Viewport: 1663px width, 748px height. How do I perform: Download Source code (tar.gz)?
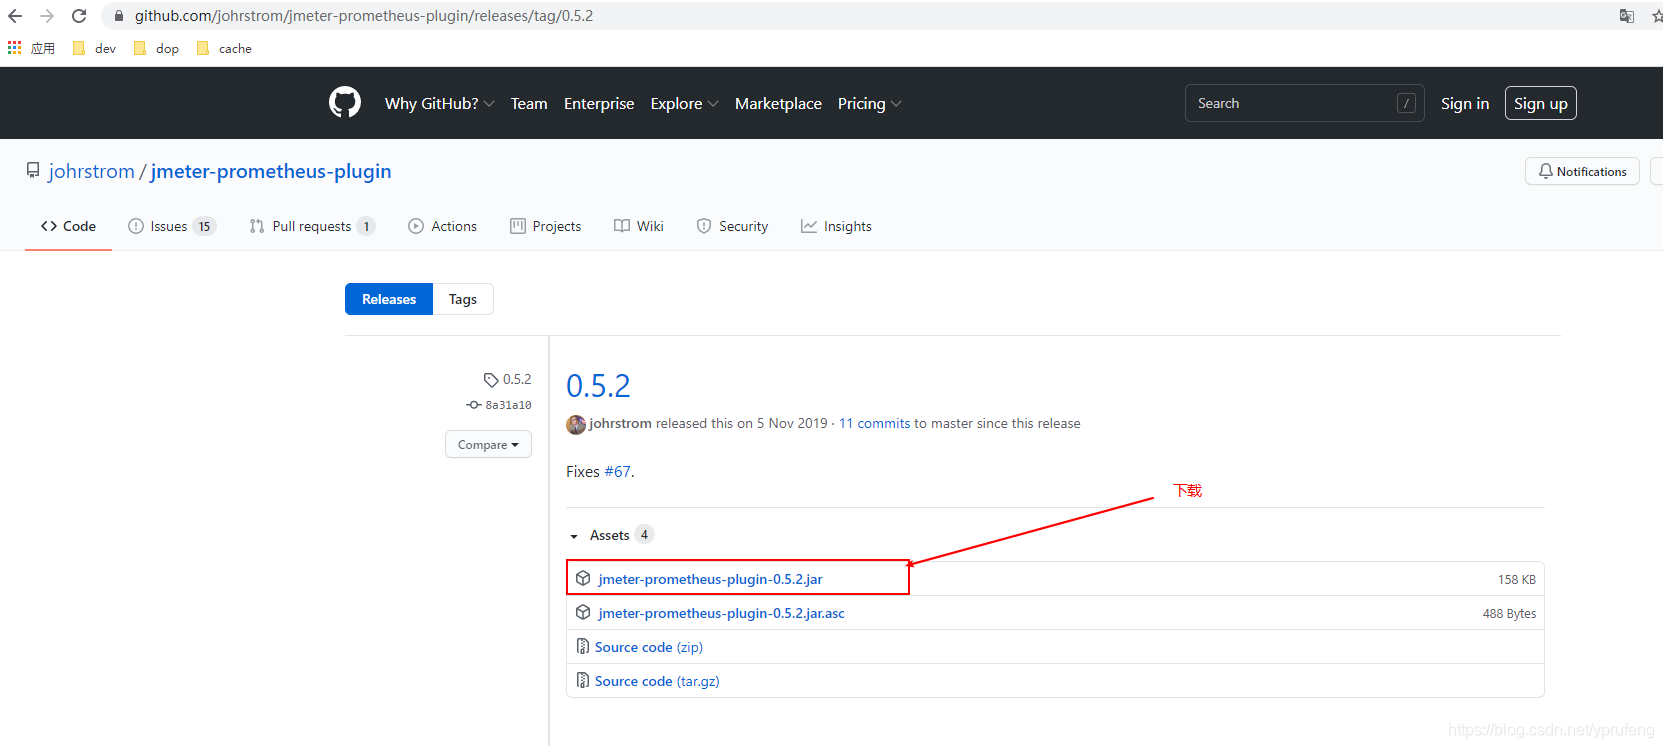pos(657,681)
